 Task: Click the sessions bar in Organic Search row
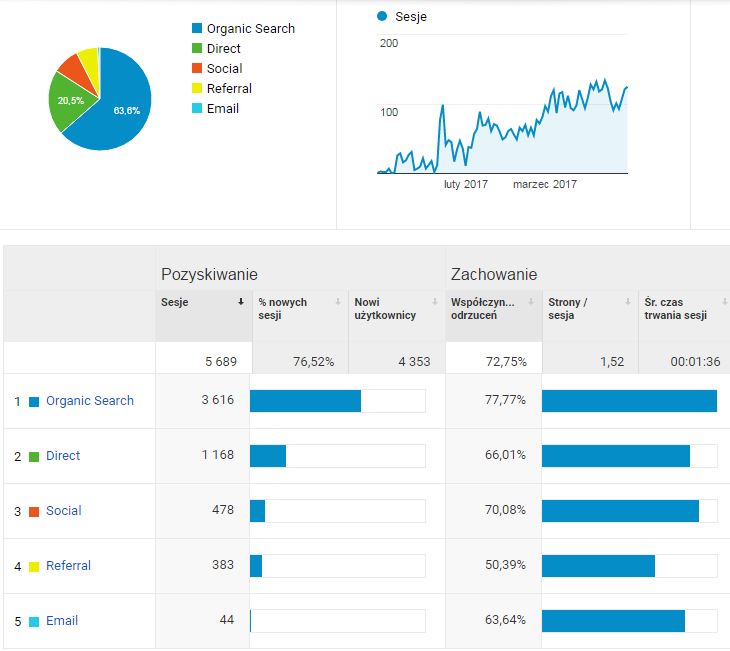tap(305, 401)
